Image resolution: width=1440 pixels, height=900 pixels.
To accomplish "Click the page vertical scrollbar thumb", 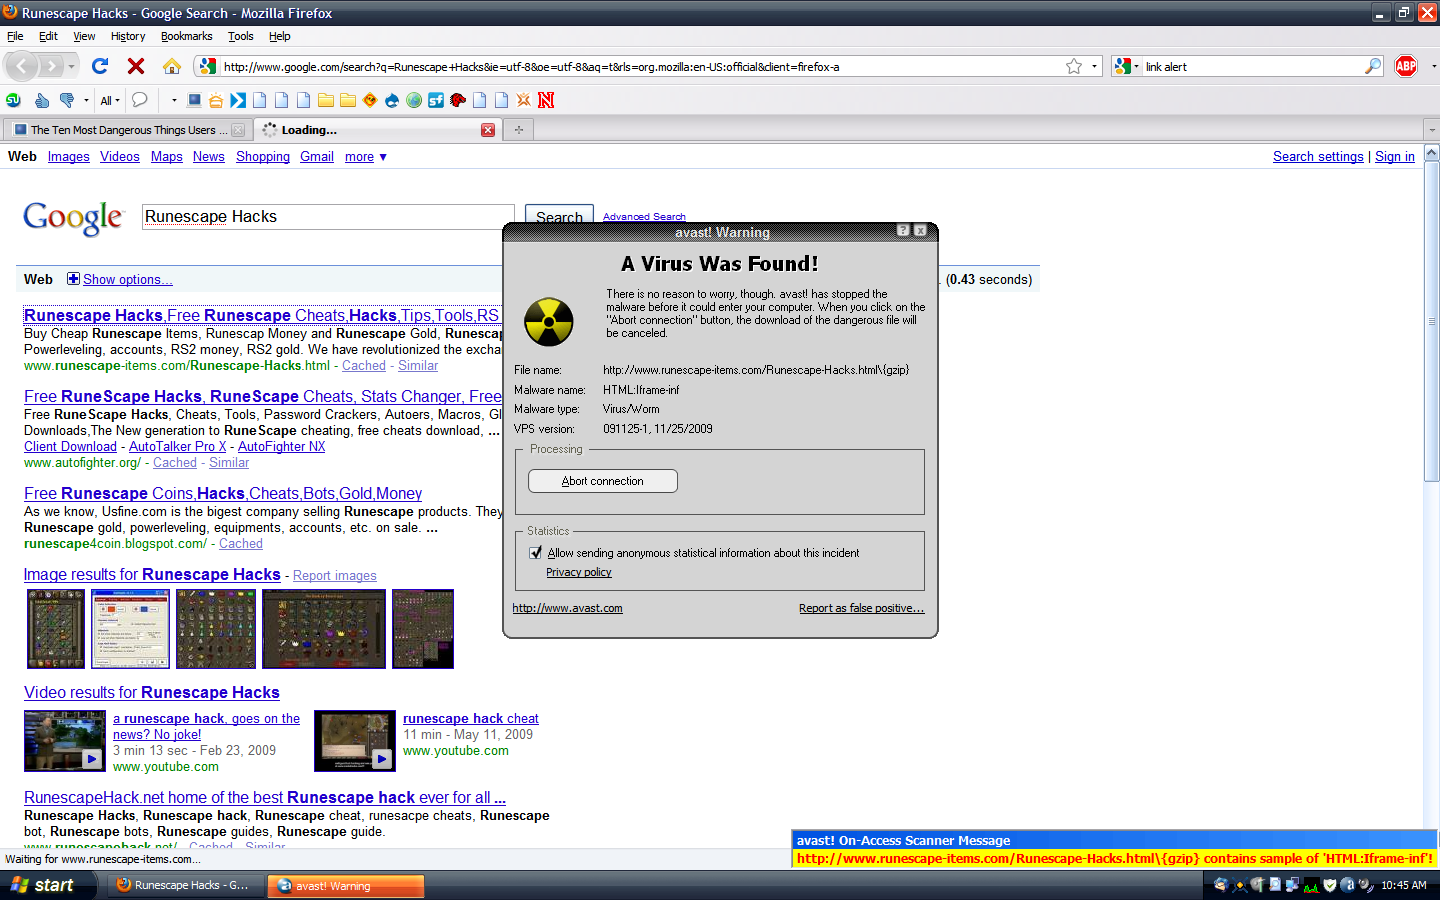I will (x=1432, y=323).
